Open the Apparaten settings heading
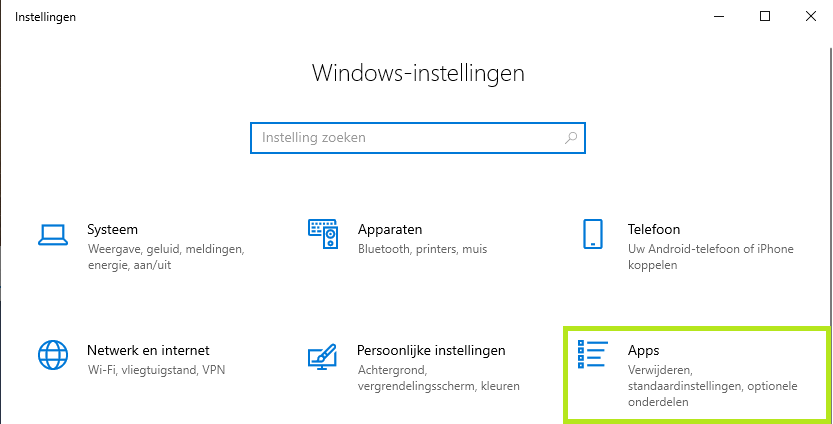833x424 pixels. tap(390, 230)
